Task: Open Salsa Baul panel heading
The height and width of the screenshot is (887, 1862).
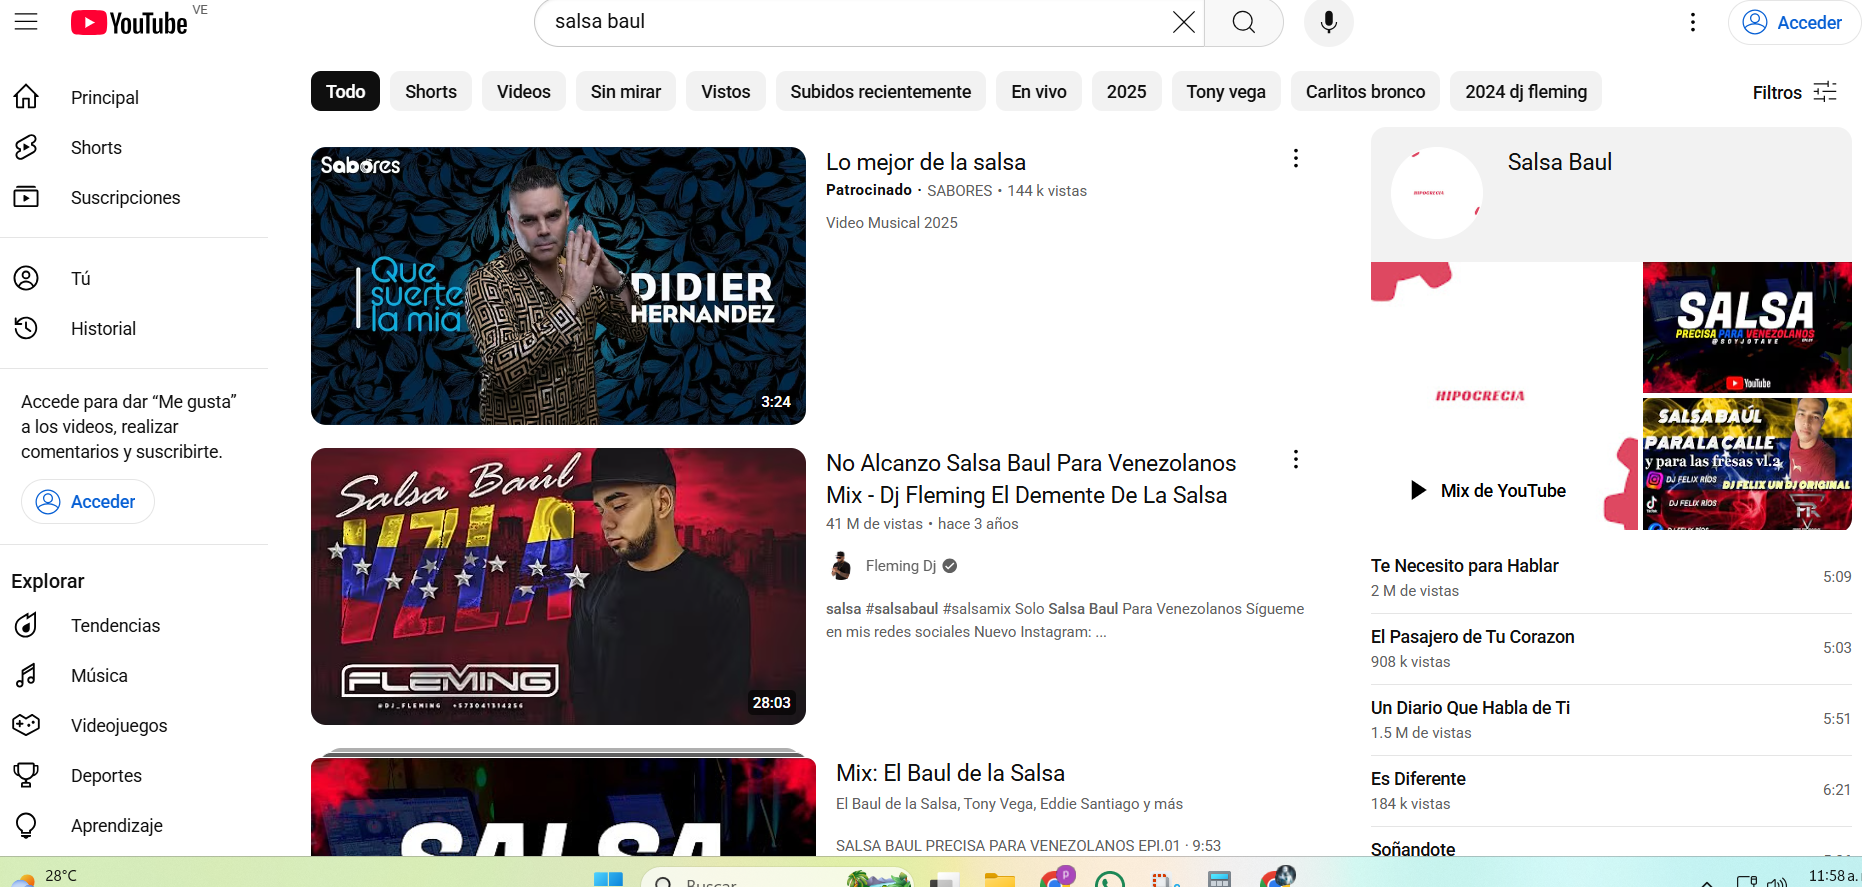Action: point(1559,162)
